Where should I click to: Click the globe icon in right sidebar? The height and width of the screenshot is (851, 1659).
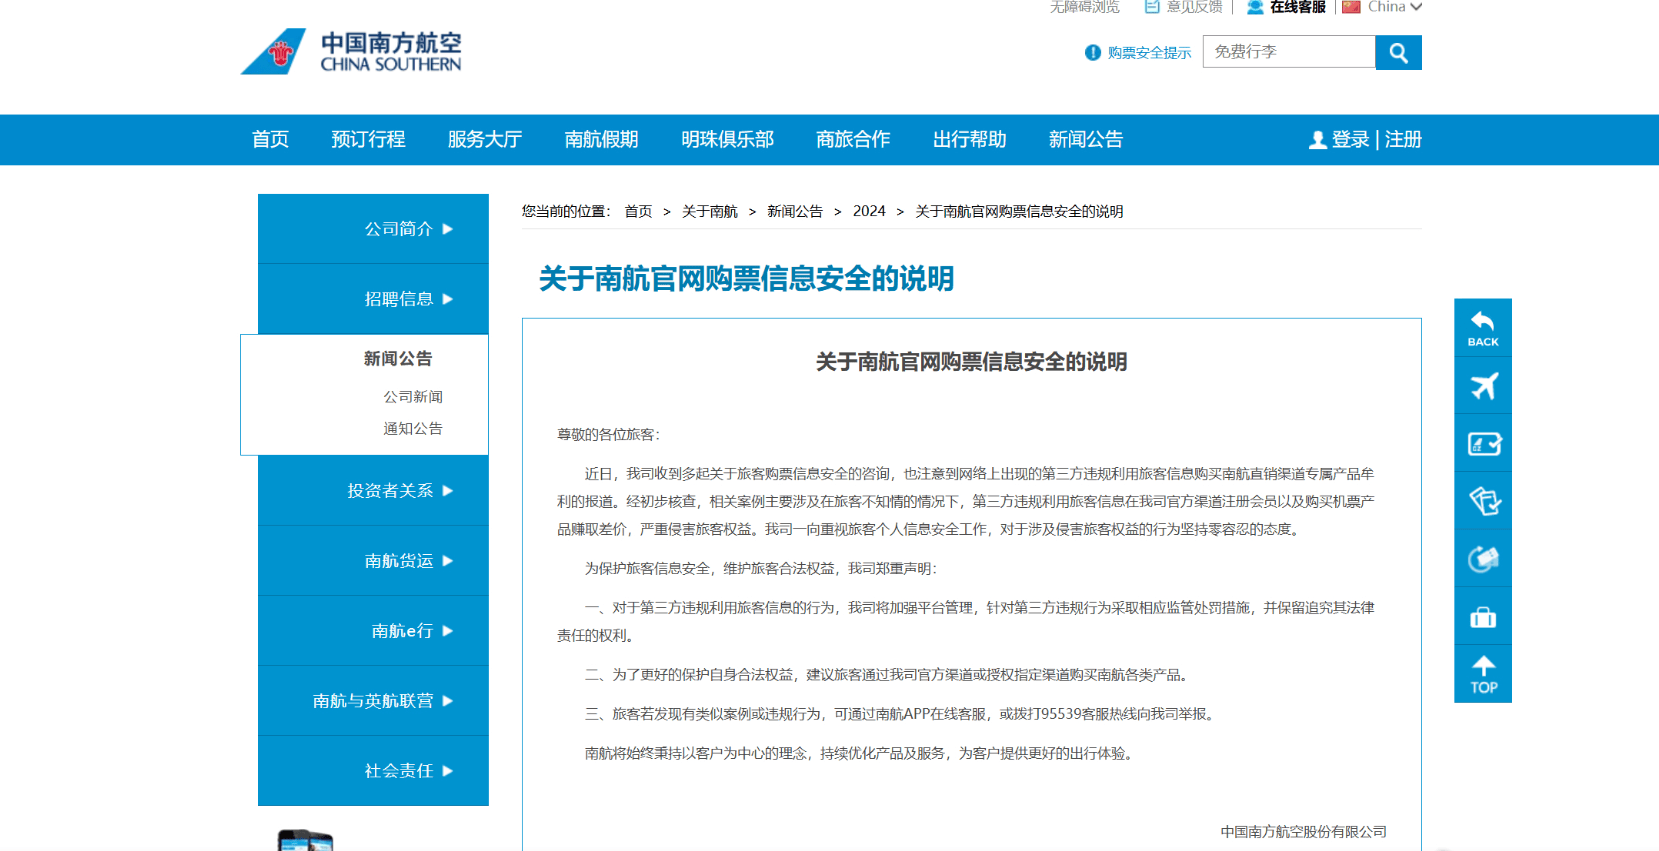point(1483,559)
